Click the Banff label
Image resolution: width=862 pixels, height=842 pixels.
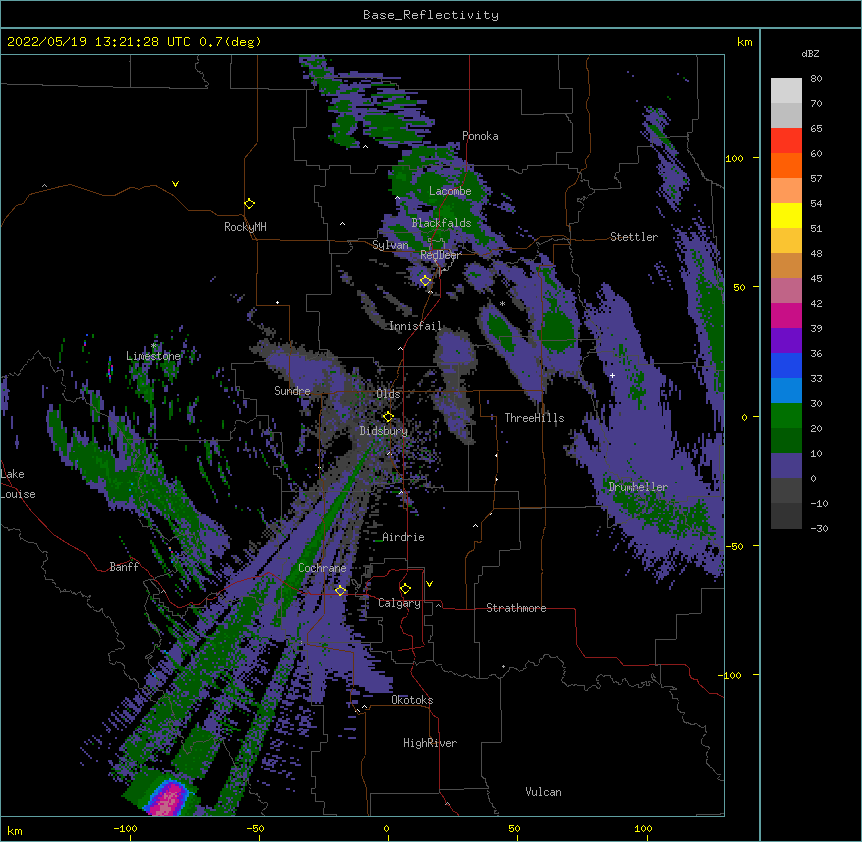coord(124,567)
